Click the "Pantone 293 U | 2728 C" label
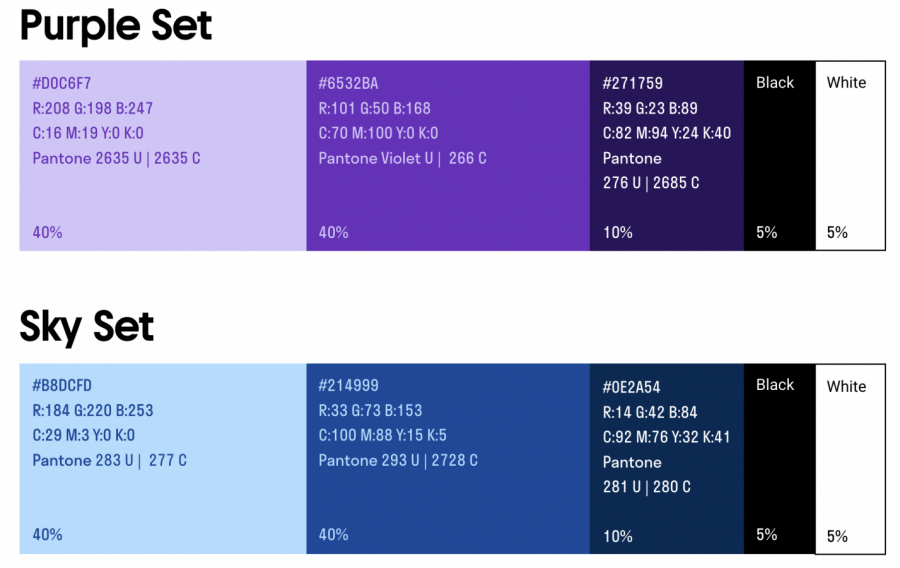The height and width of the screenshot is (568, 900). tap(398, 460)
